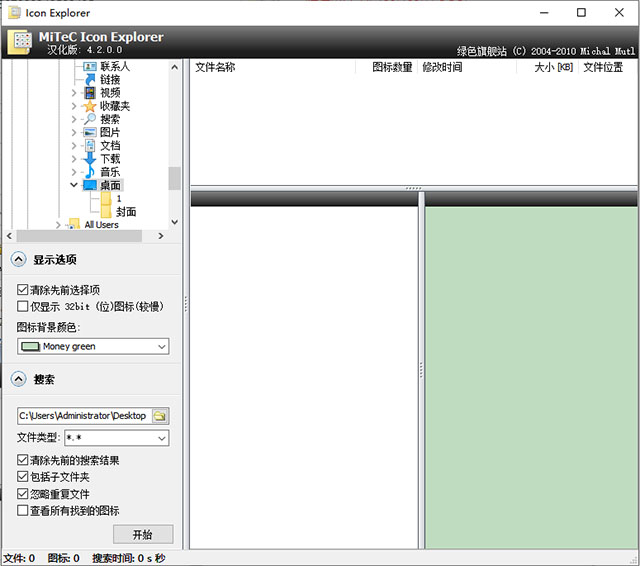
Task: Expand the 下载 tree node
Action: tap(73, 159)
